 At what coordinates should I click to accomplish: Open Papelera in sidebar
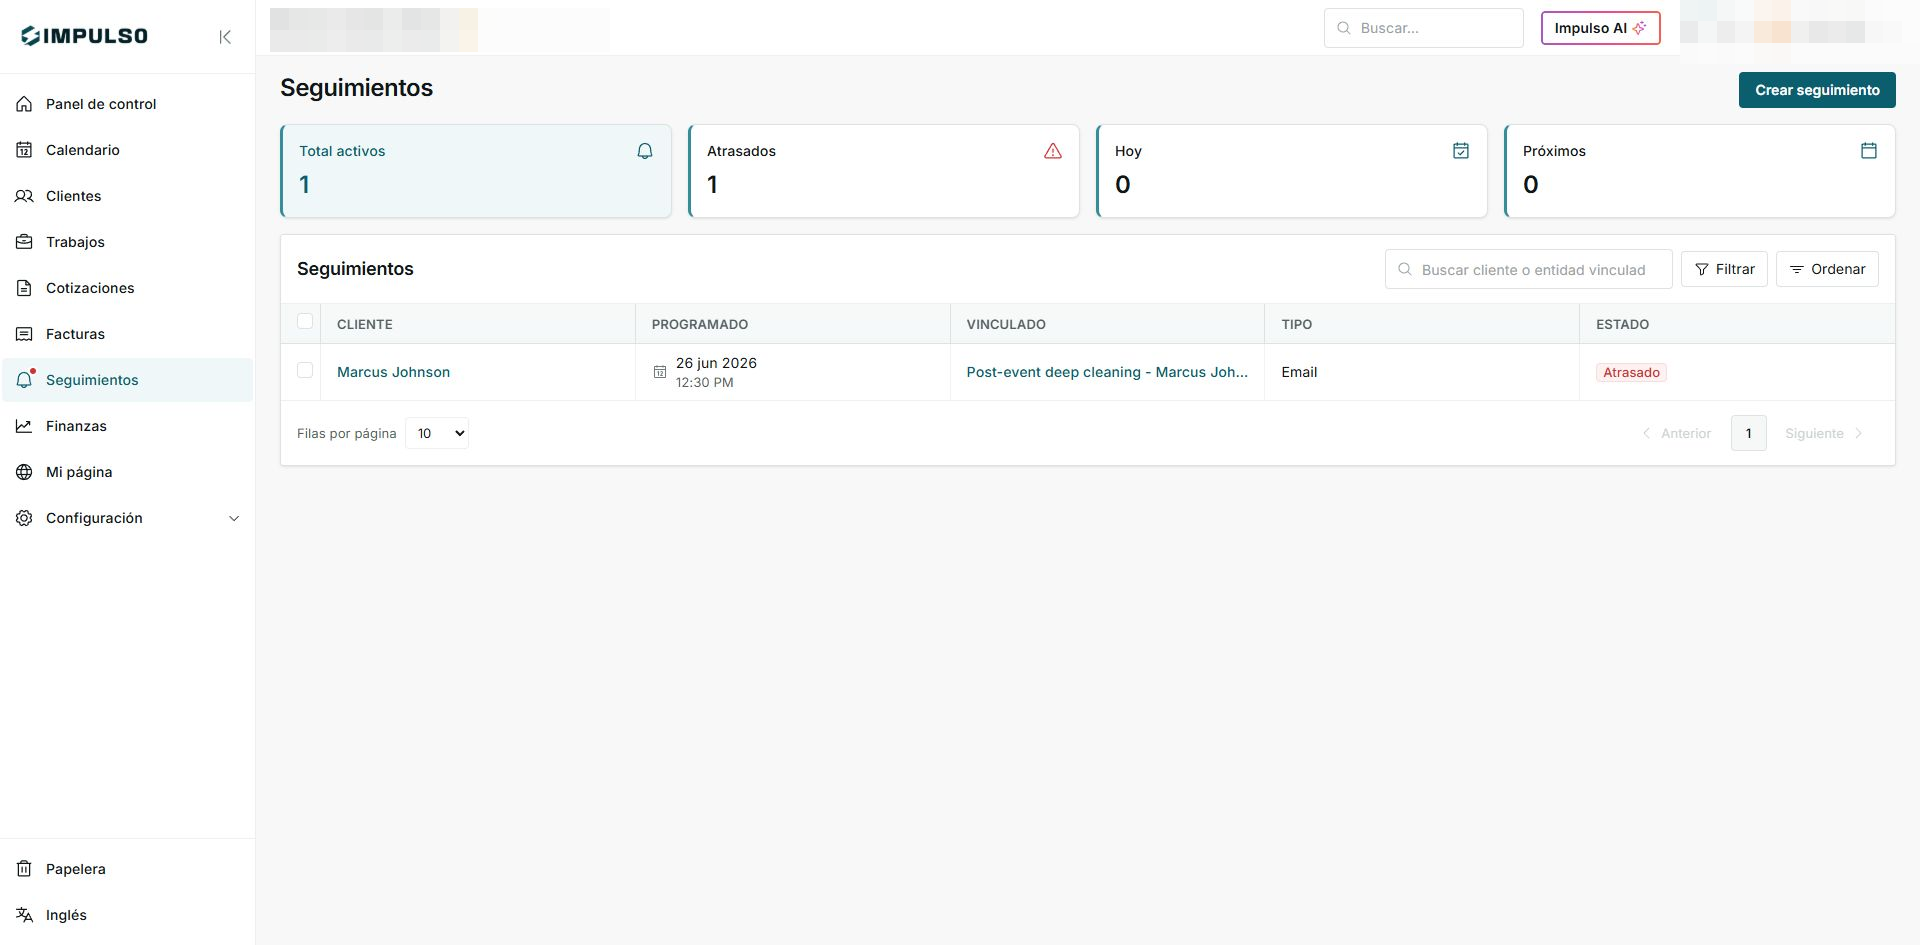(x=127, y=869)
